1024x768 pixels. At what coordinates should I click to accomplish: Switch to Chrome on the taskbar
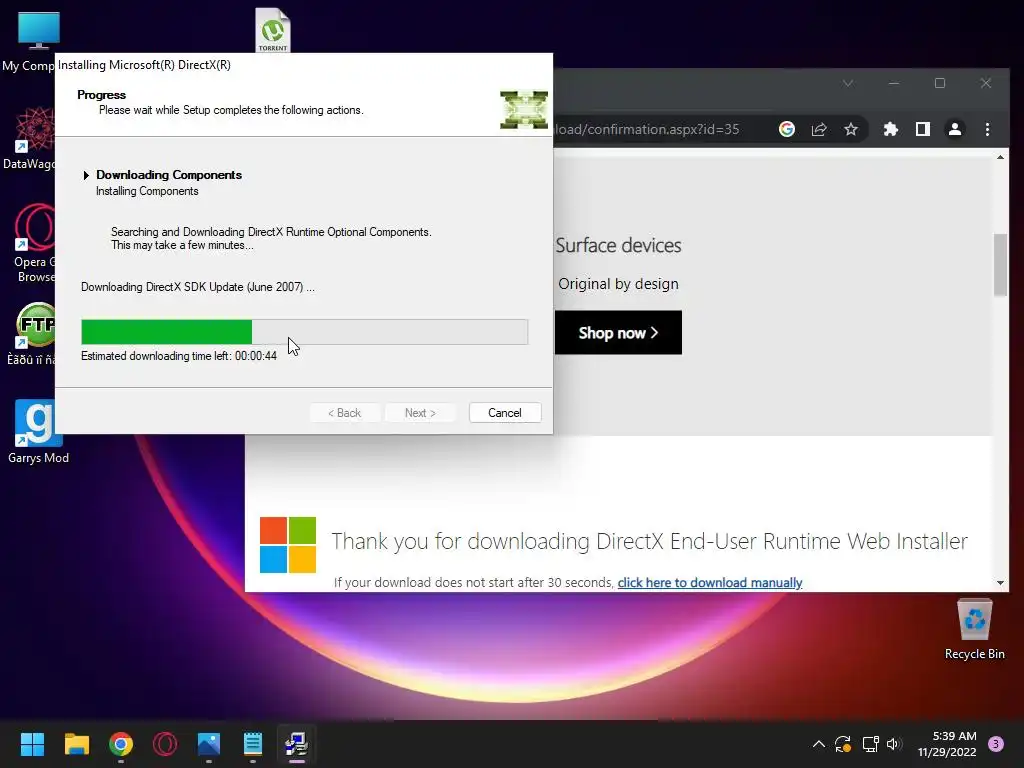[x=121, y=744]
